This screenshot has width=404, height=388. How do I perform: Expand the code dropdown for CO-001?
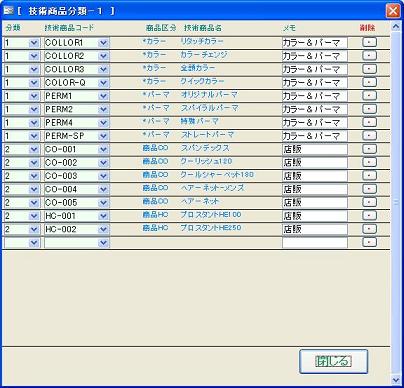pyautogui.click(x=103, y=149)
